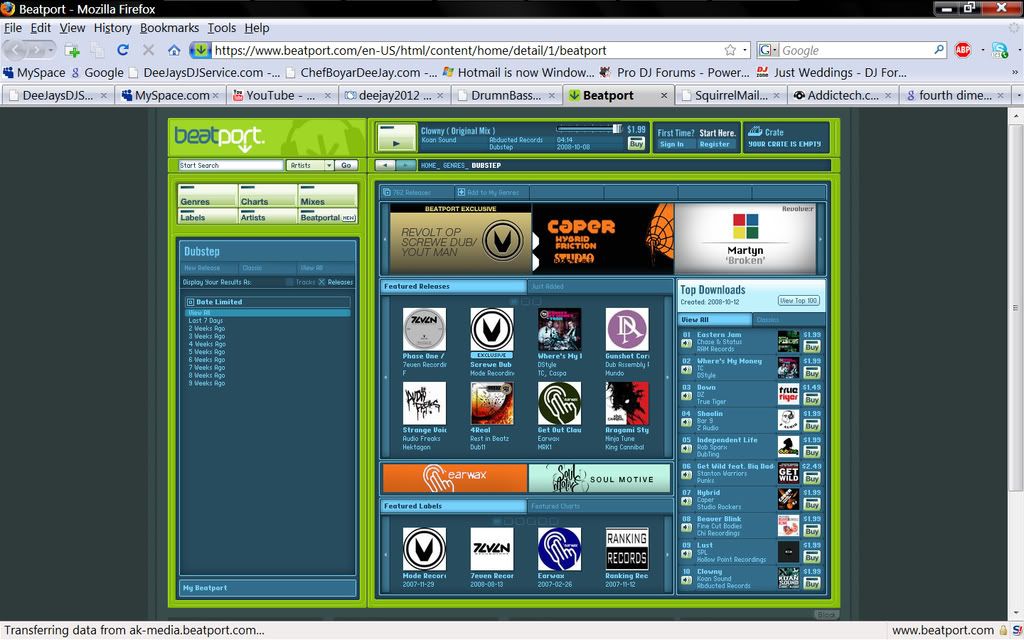
Task: Enable the Tracks display checkbox
Action: tap(290, 282)
